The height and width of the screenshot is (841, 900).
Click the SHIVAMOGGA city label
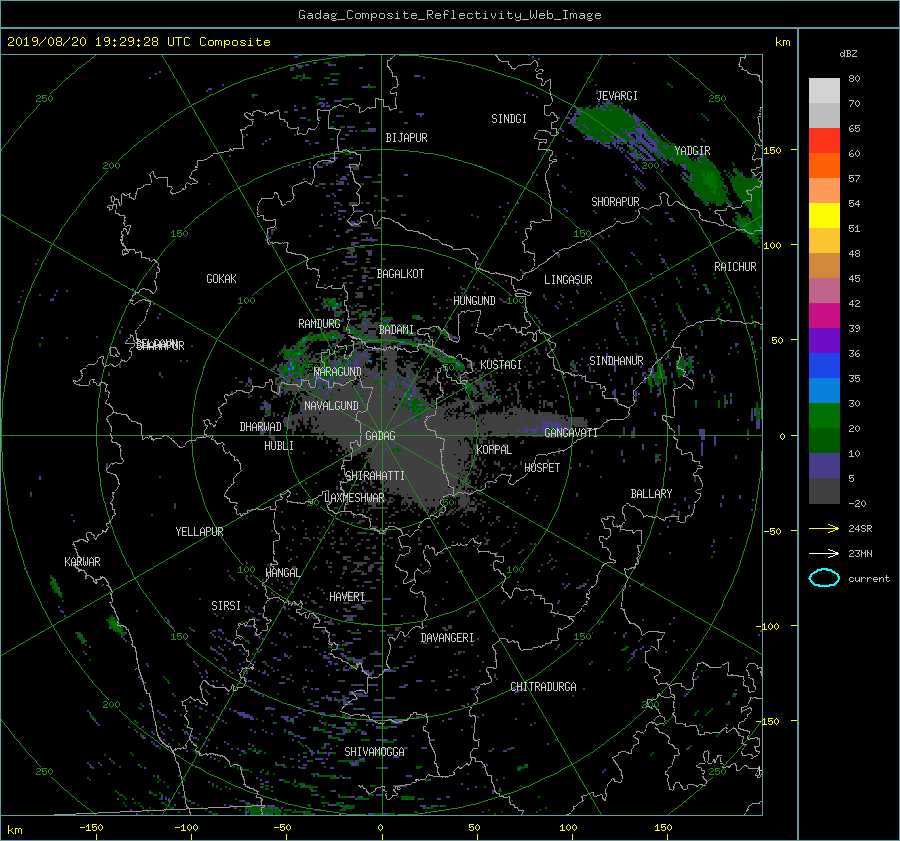374,752
